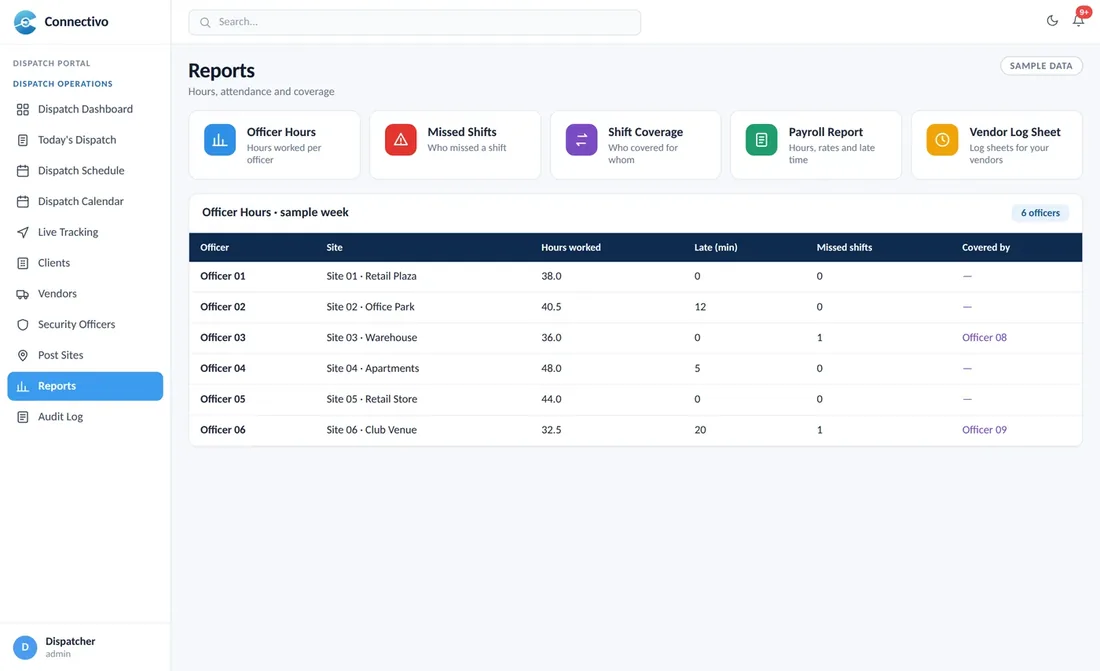Click the 48.0 hours worked value
Screen dimensions: 1100x671
click(551, 368)
